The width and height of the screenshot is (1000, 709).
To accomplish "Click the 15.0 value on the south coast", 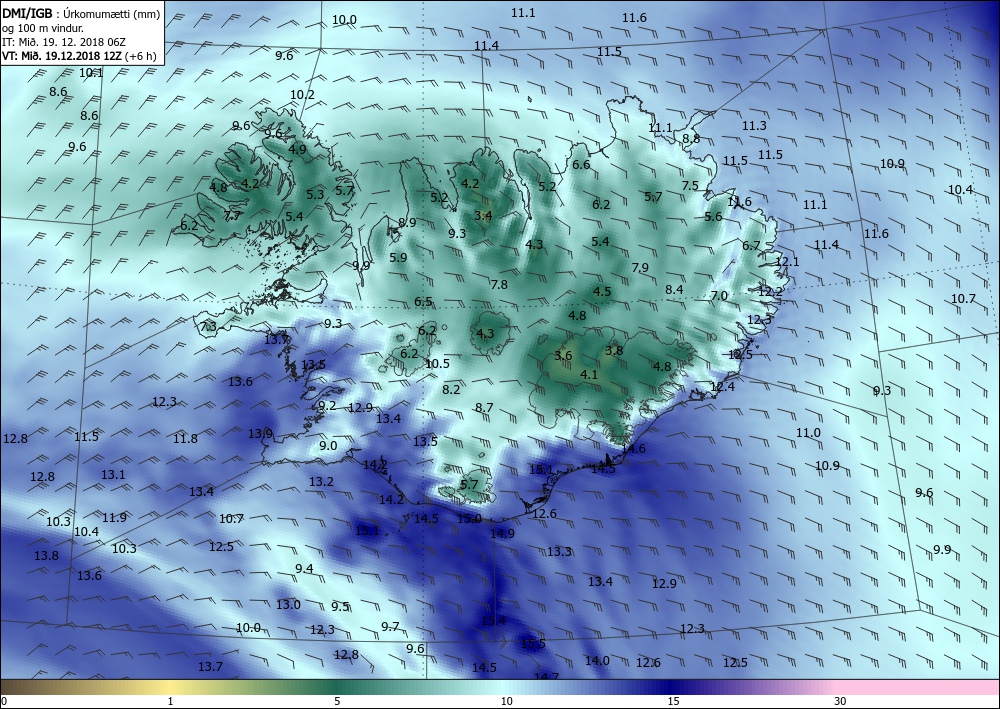I will coord(469,519).
